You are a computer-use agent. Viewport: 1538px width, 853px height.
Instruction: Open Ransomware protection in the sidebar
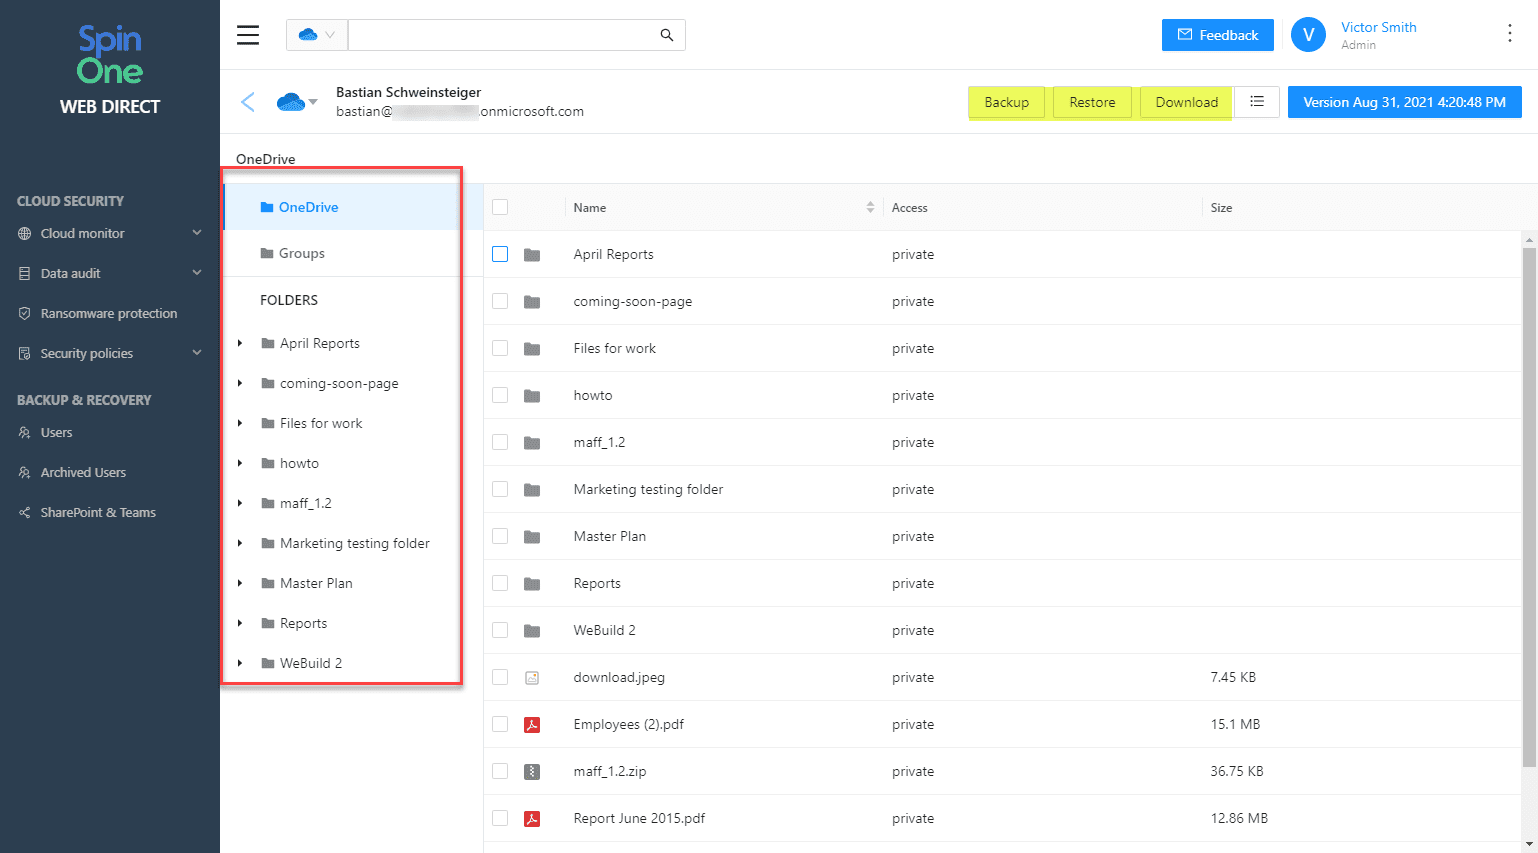point(108,313)
